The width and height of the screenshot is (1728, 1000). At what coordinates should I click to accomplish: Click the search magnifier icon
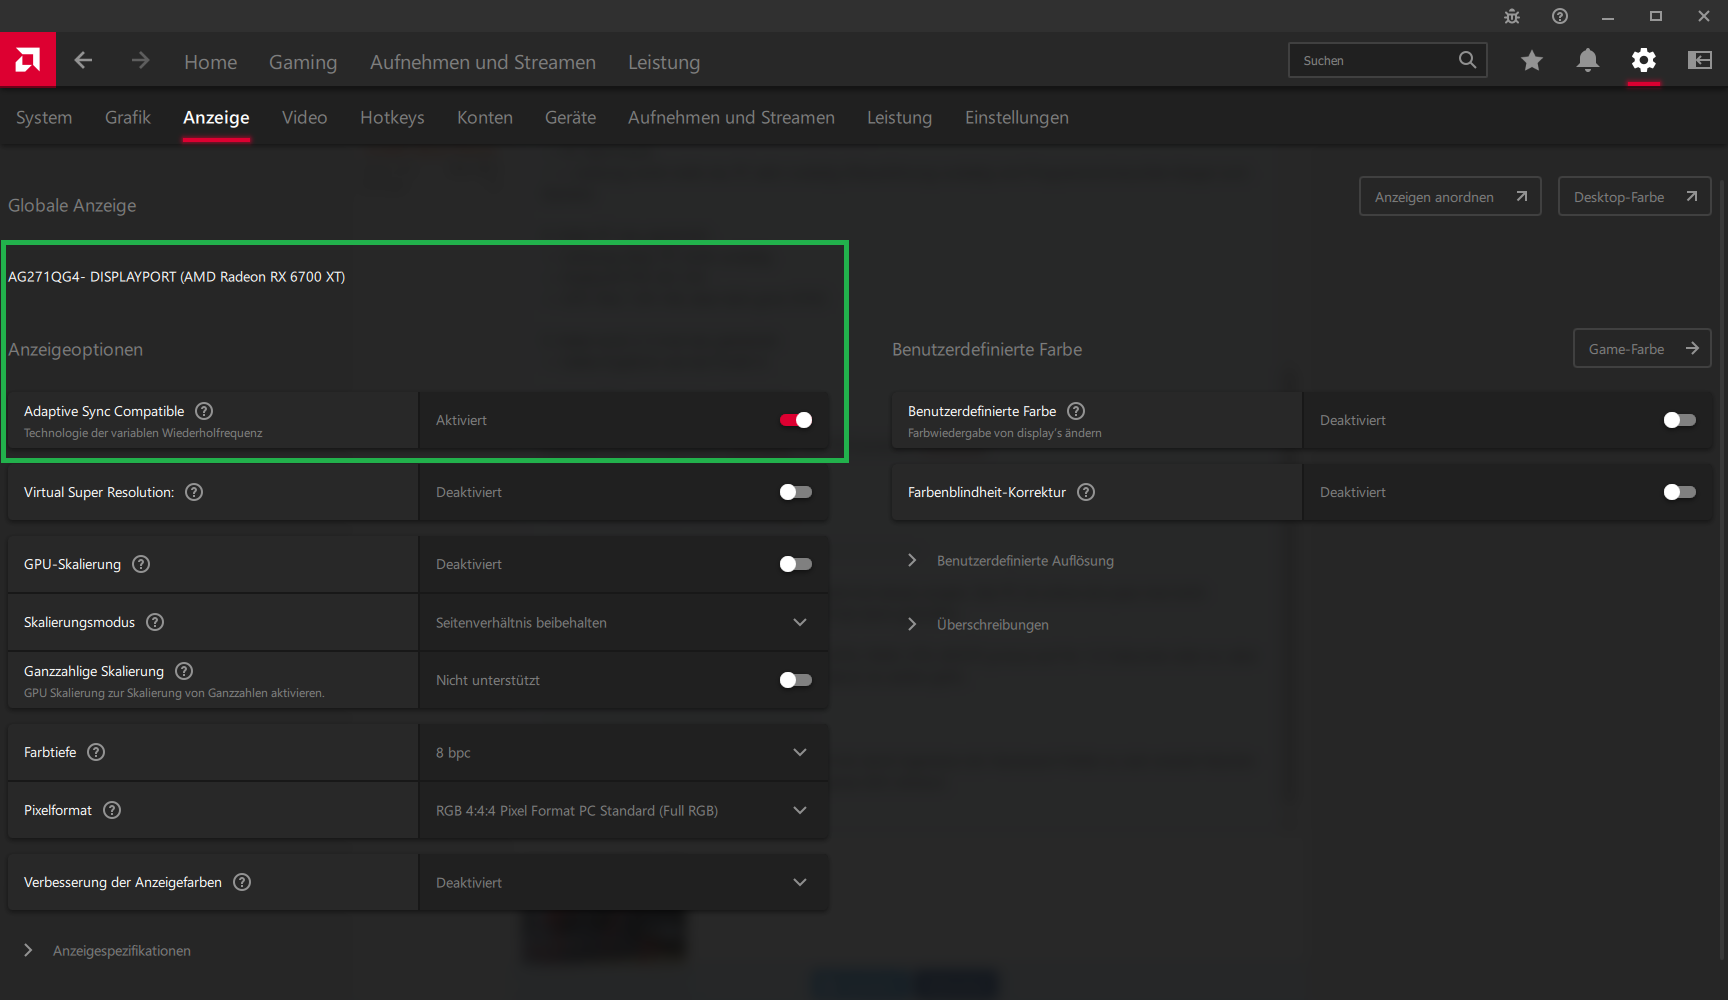(1467, 60)
